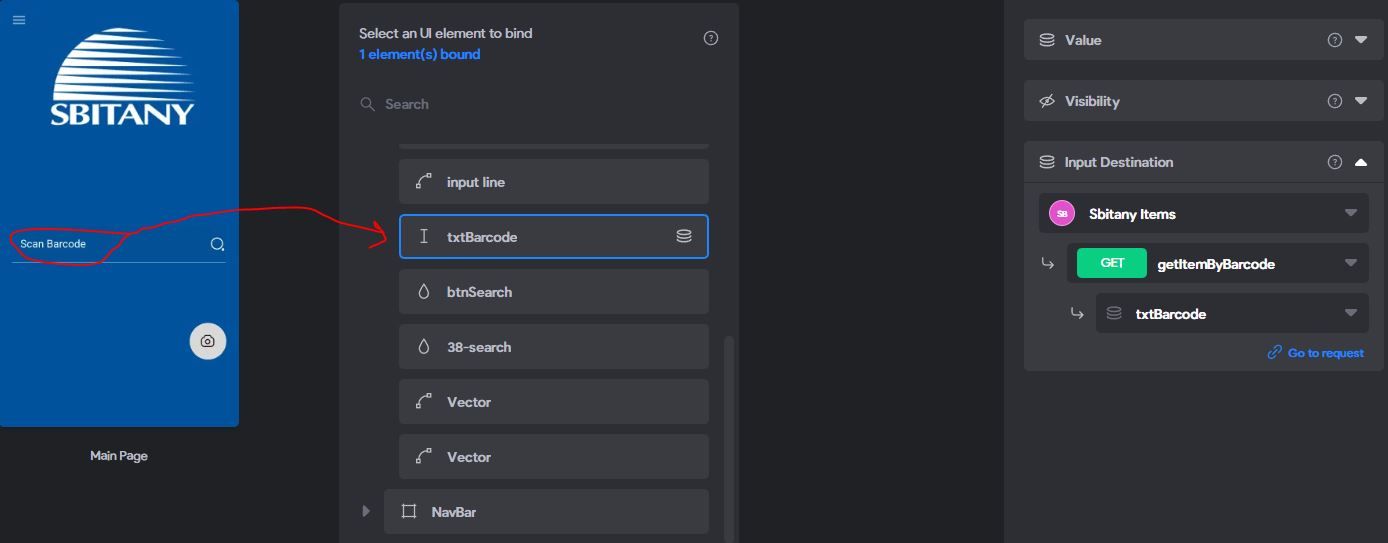The height and width of the screenshot is (543, 1388).
Task: Click the SBITANY logo image
Action: point(122,77)
